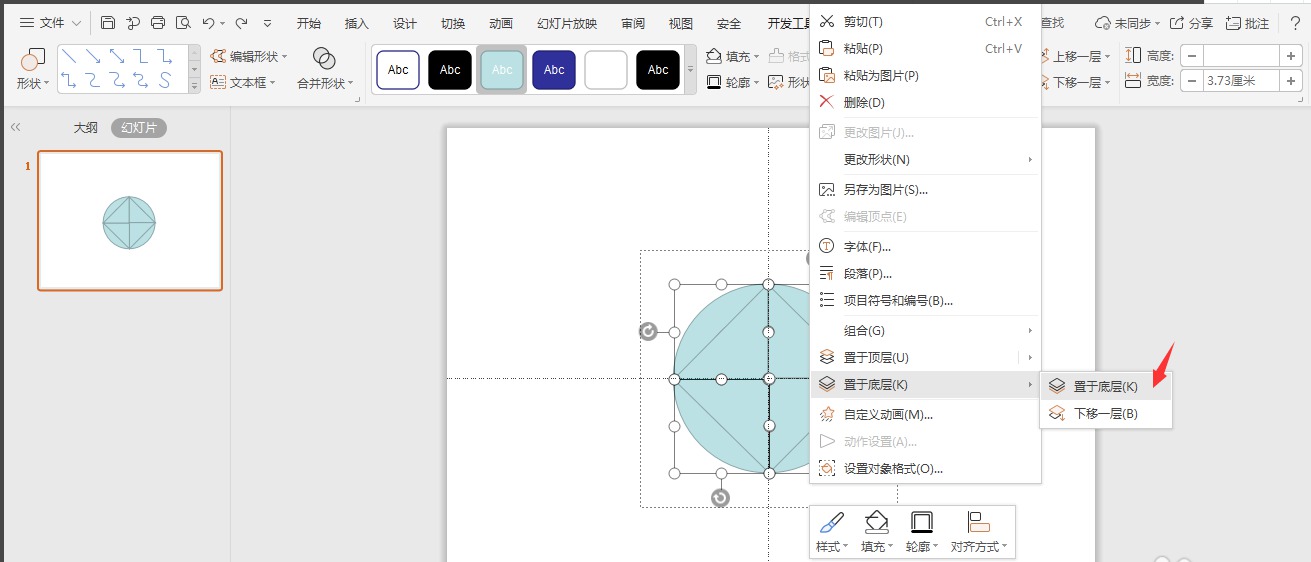Select the S-curve shape in shape gallery
The height and width of the screenshot is (562, 1311).
point(166,80)
